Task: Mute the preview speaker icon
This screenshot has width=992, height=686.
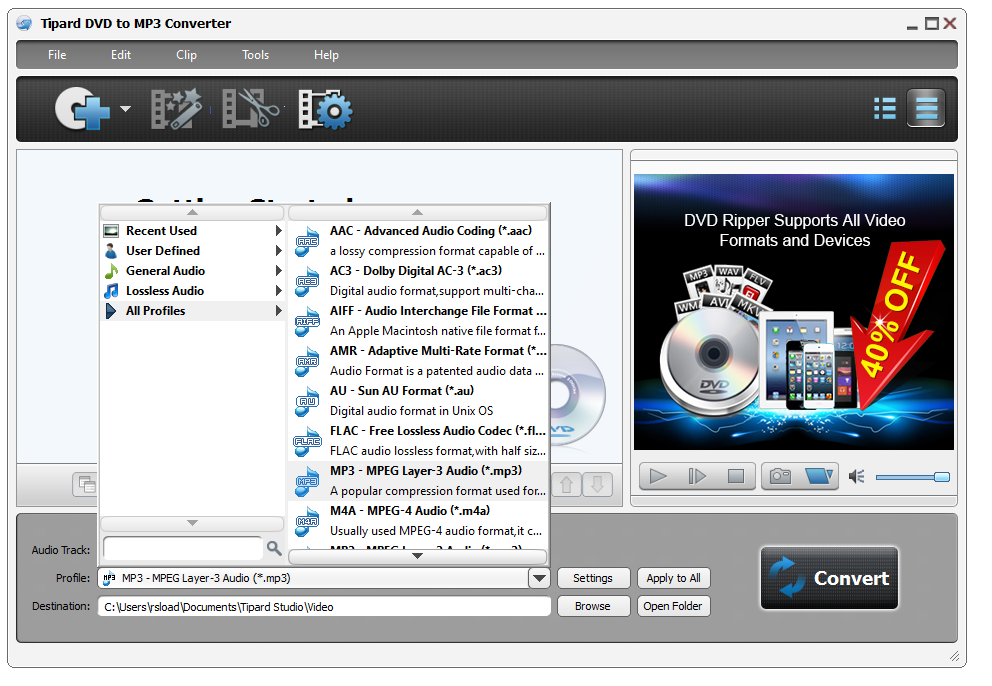Action: [x=857, y=477]
